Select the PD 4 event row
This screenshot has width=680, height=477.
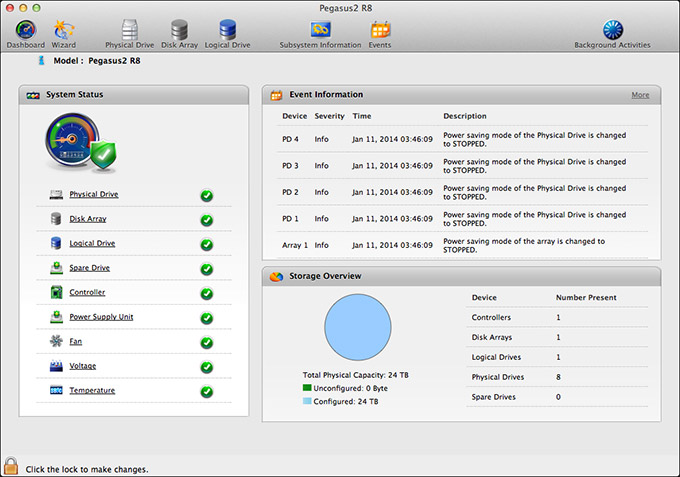[462, 139]
